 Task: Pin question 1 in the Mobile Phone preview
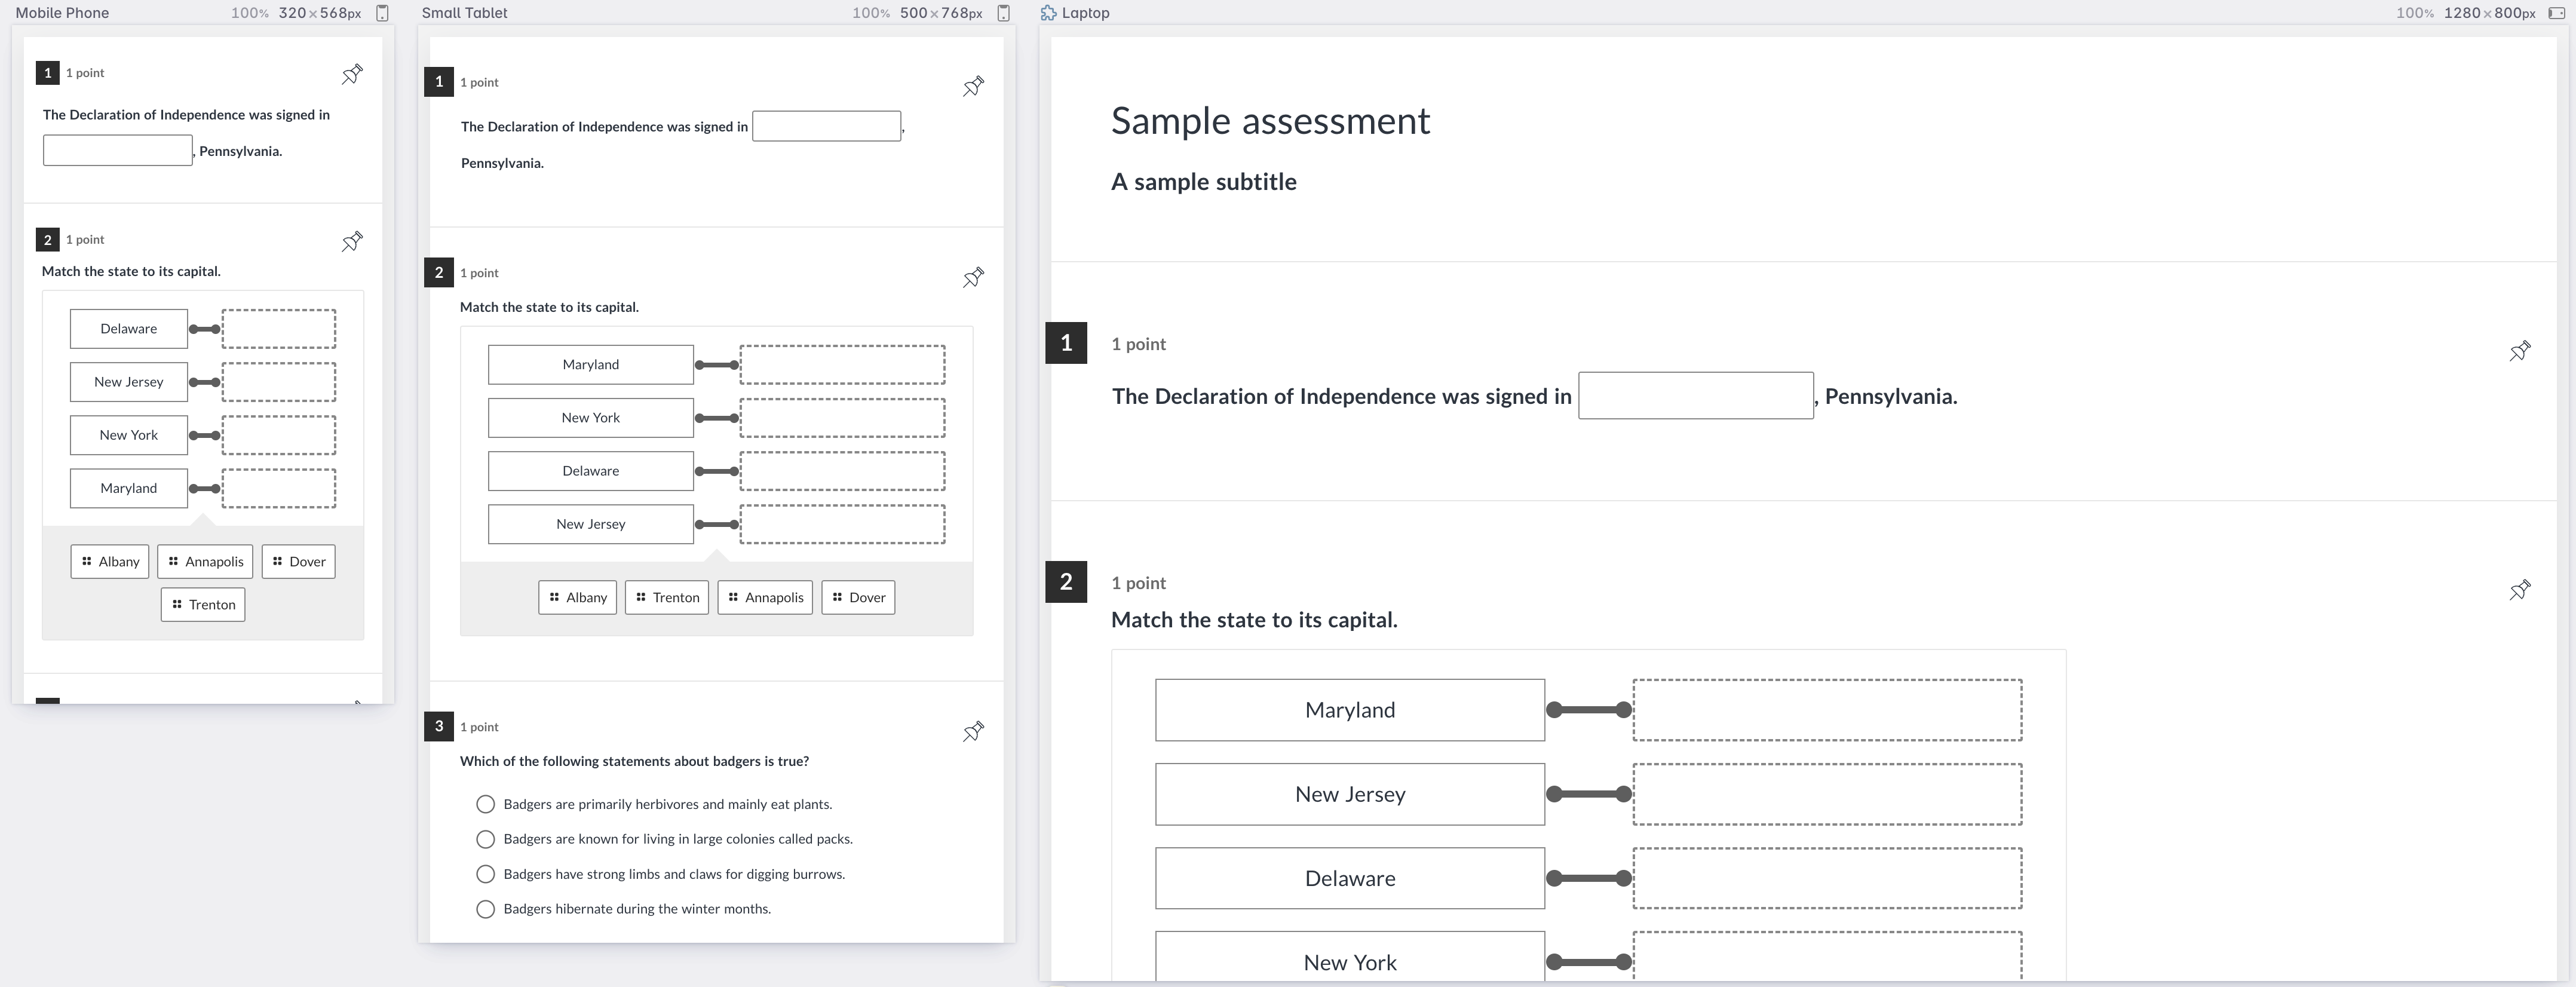[352, 74]
